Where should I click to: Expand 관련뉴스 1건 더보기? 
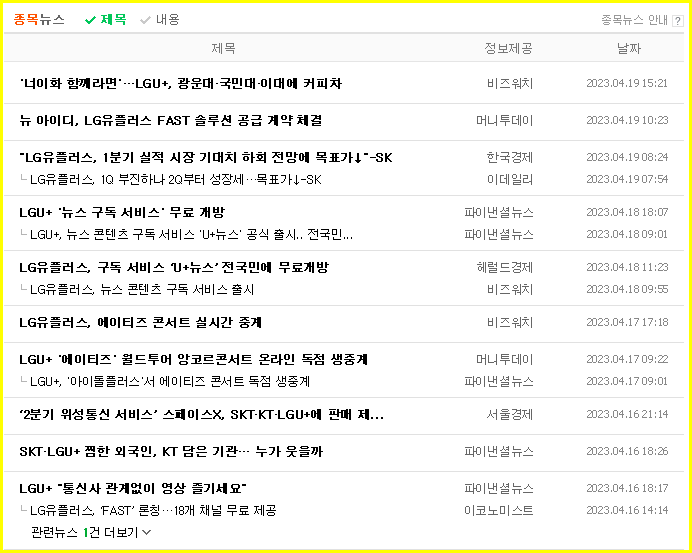click(x=91, y=532)
